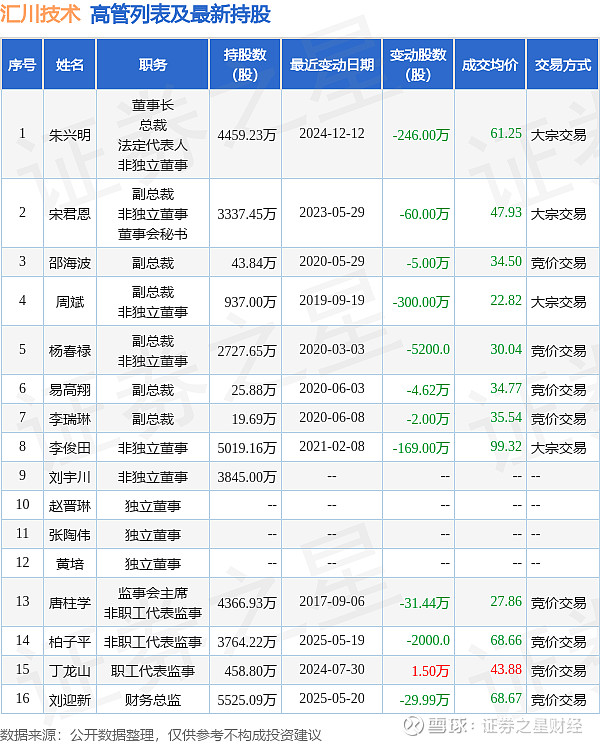This screenshot has height=744, width=600.
Task: Click the date 2019-09-19
Action: tap(332, 300)
